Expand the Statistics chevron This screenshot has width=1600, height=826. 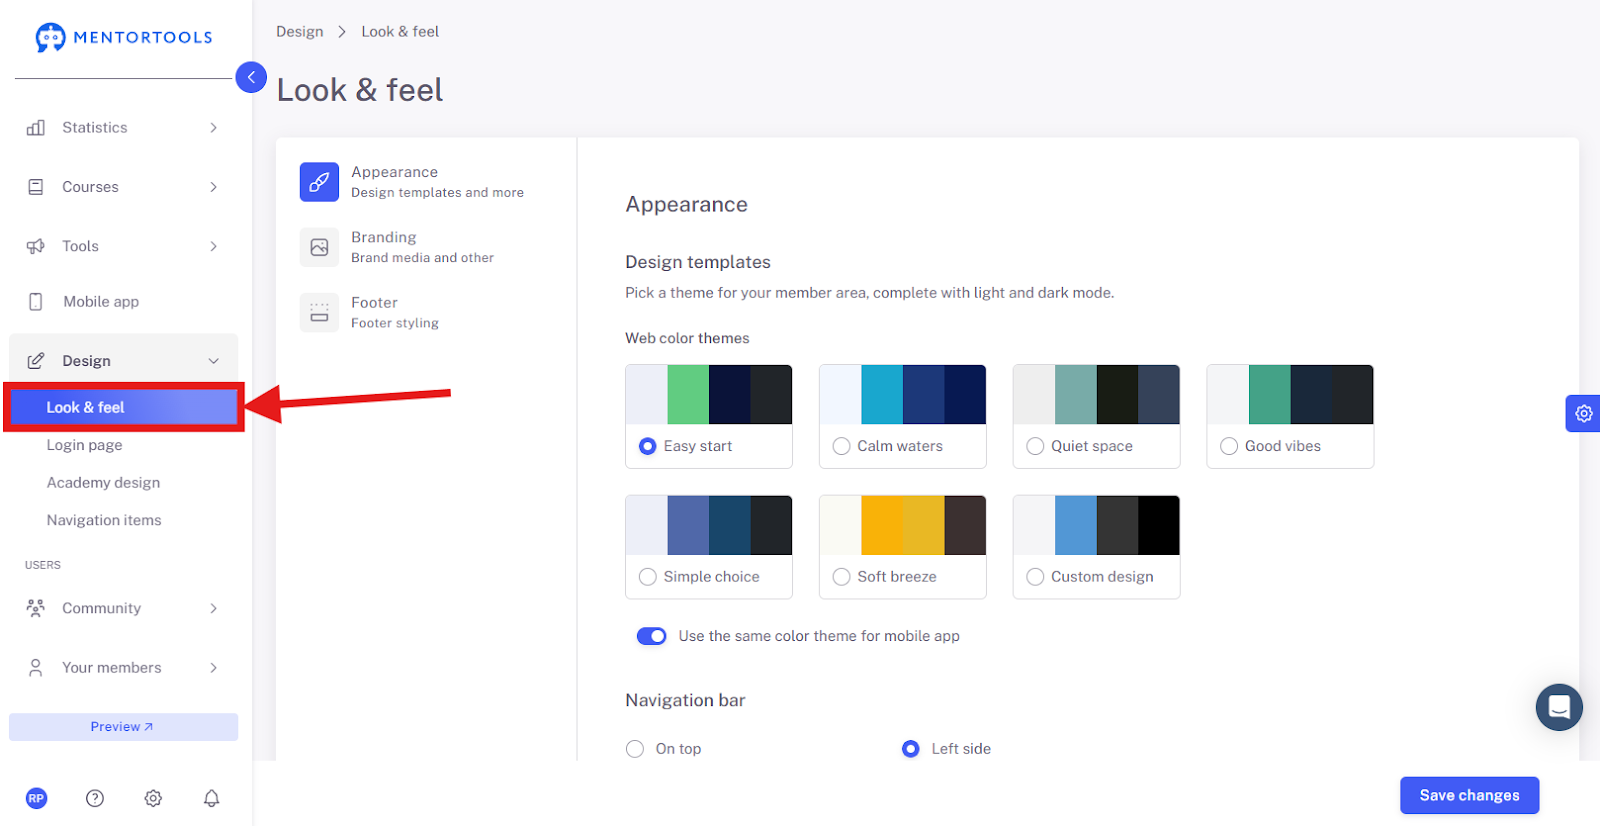click(213, 128)
